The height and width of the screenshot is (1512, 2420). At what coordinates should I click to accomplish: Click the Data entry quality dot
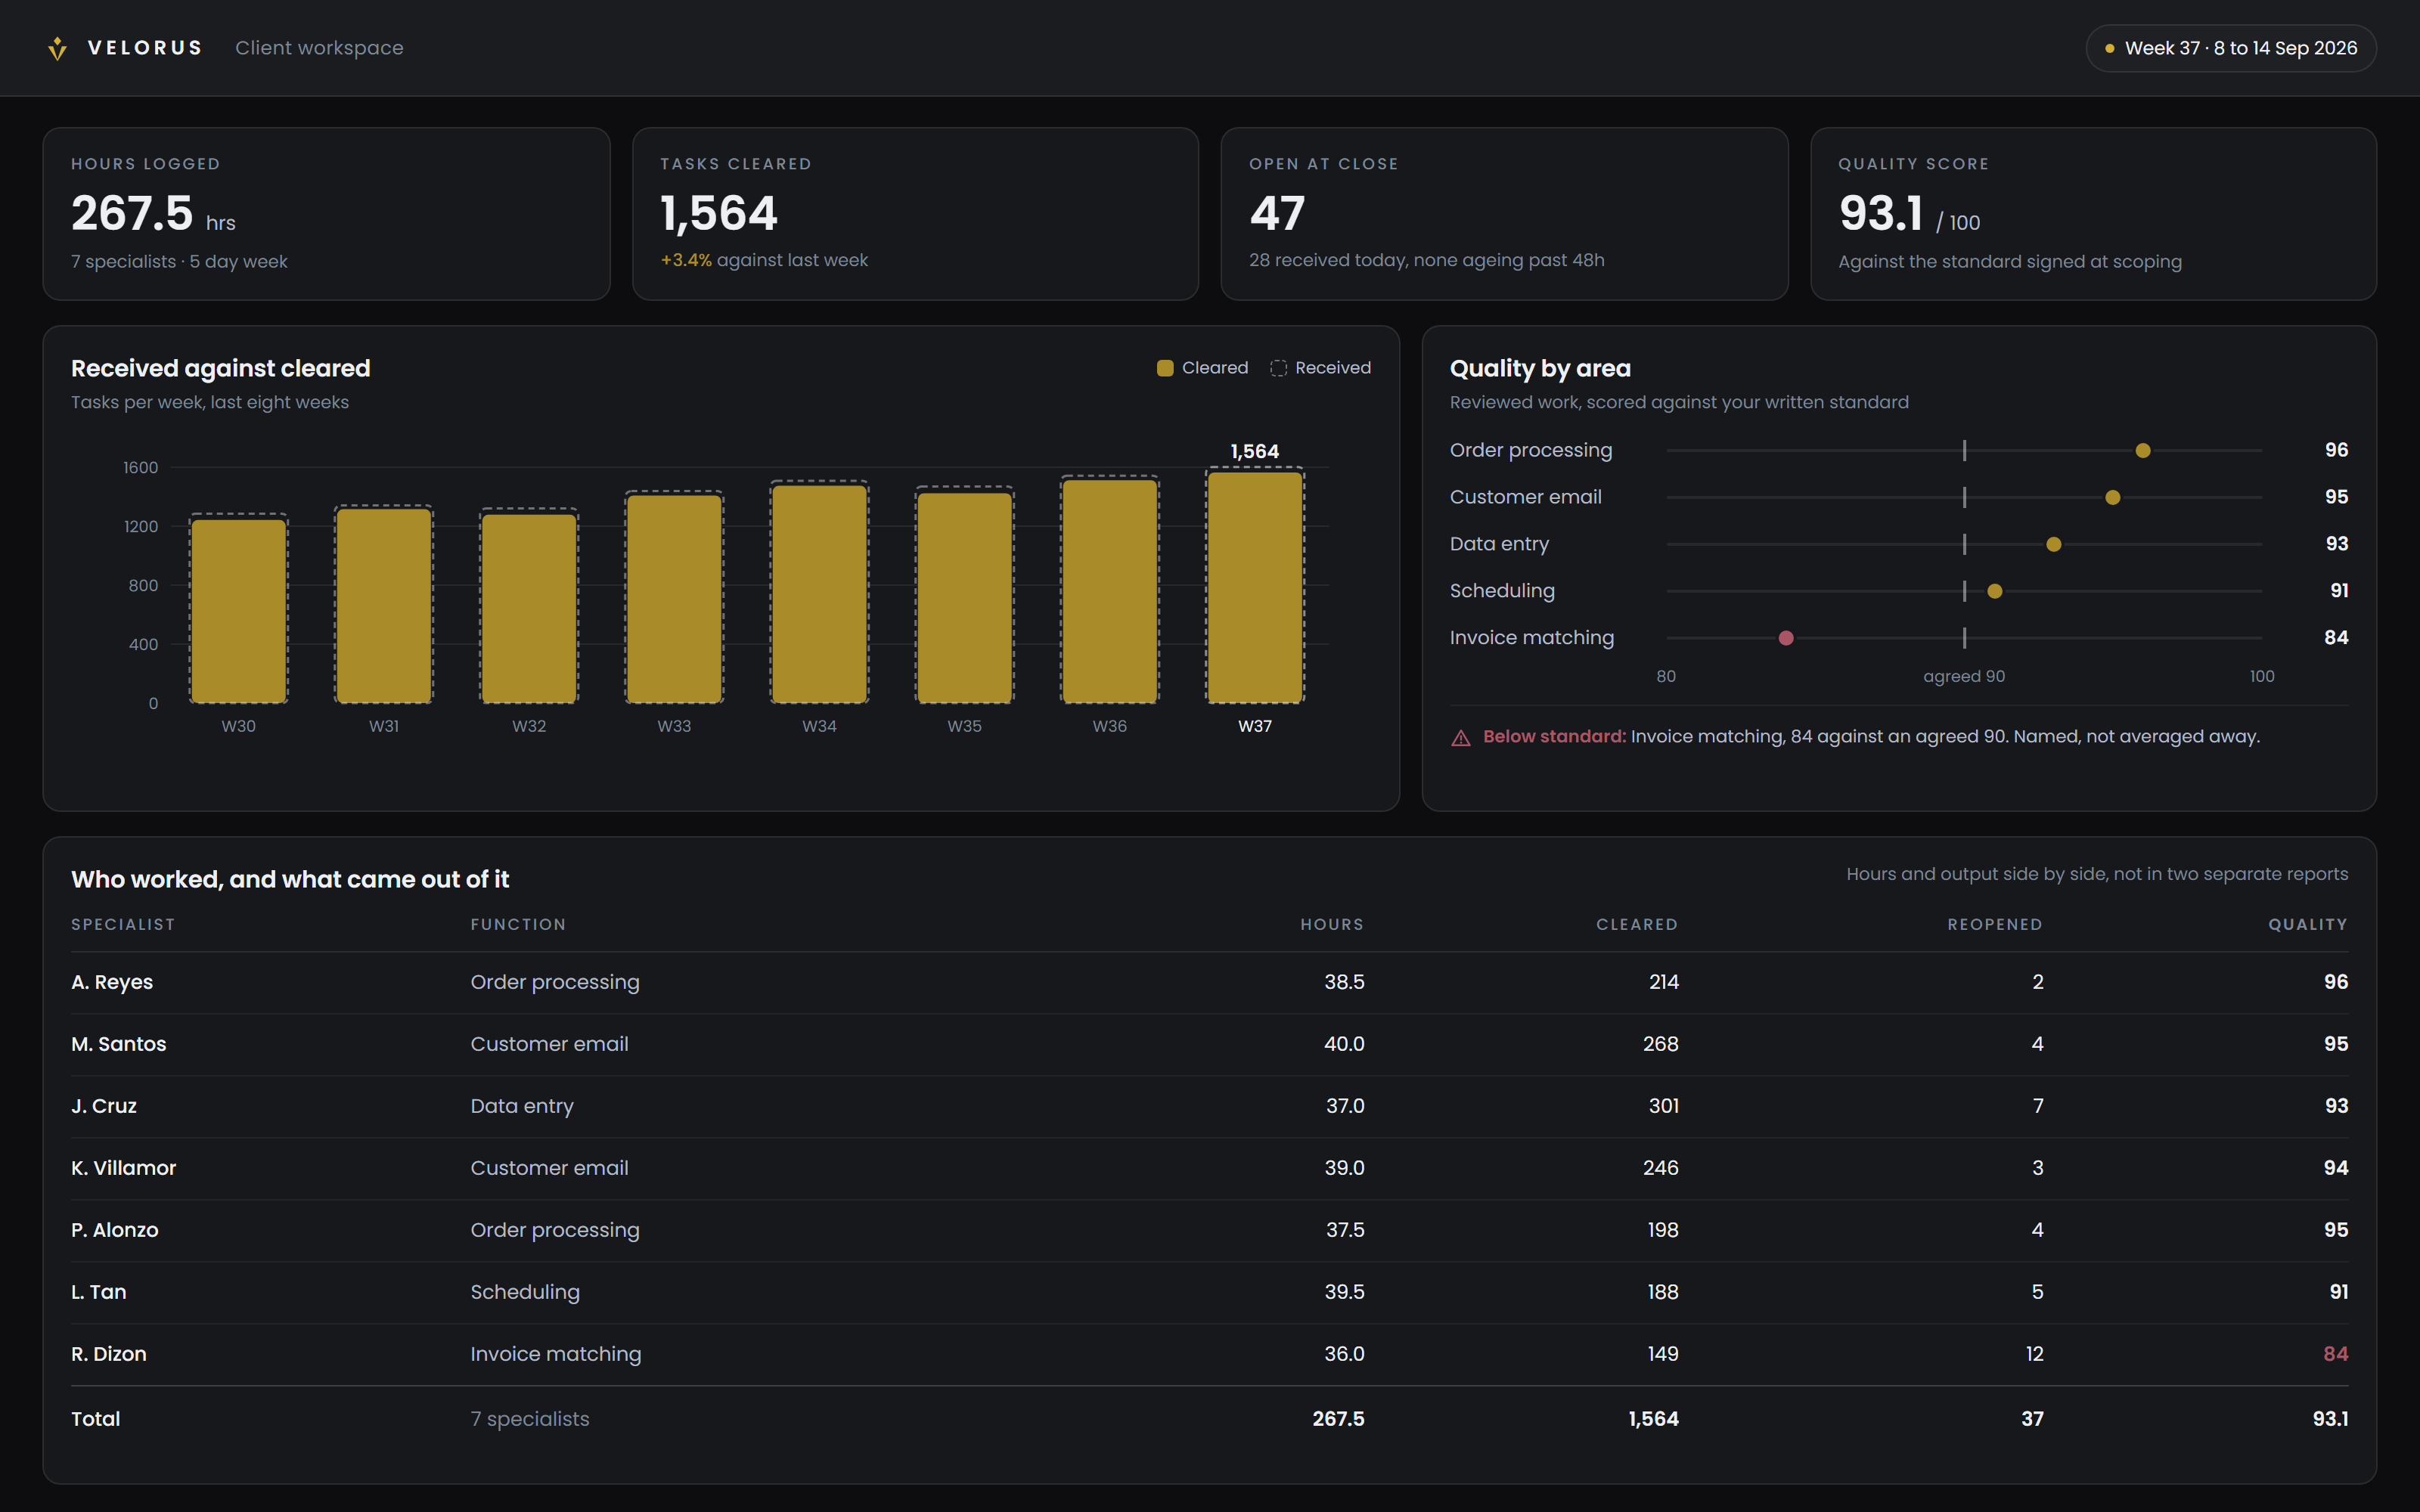coord(2053,544)
